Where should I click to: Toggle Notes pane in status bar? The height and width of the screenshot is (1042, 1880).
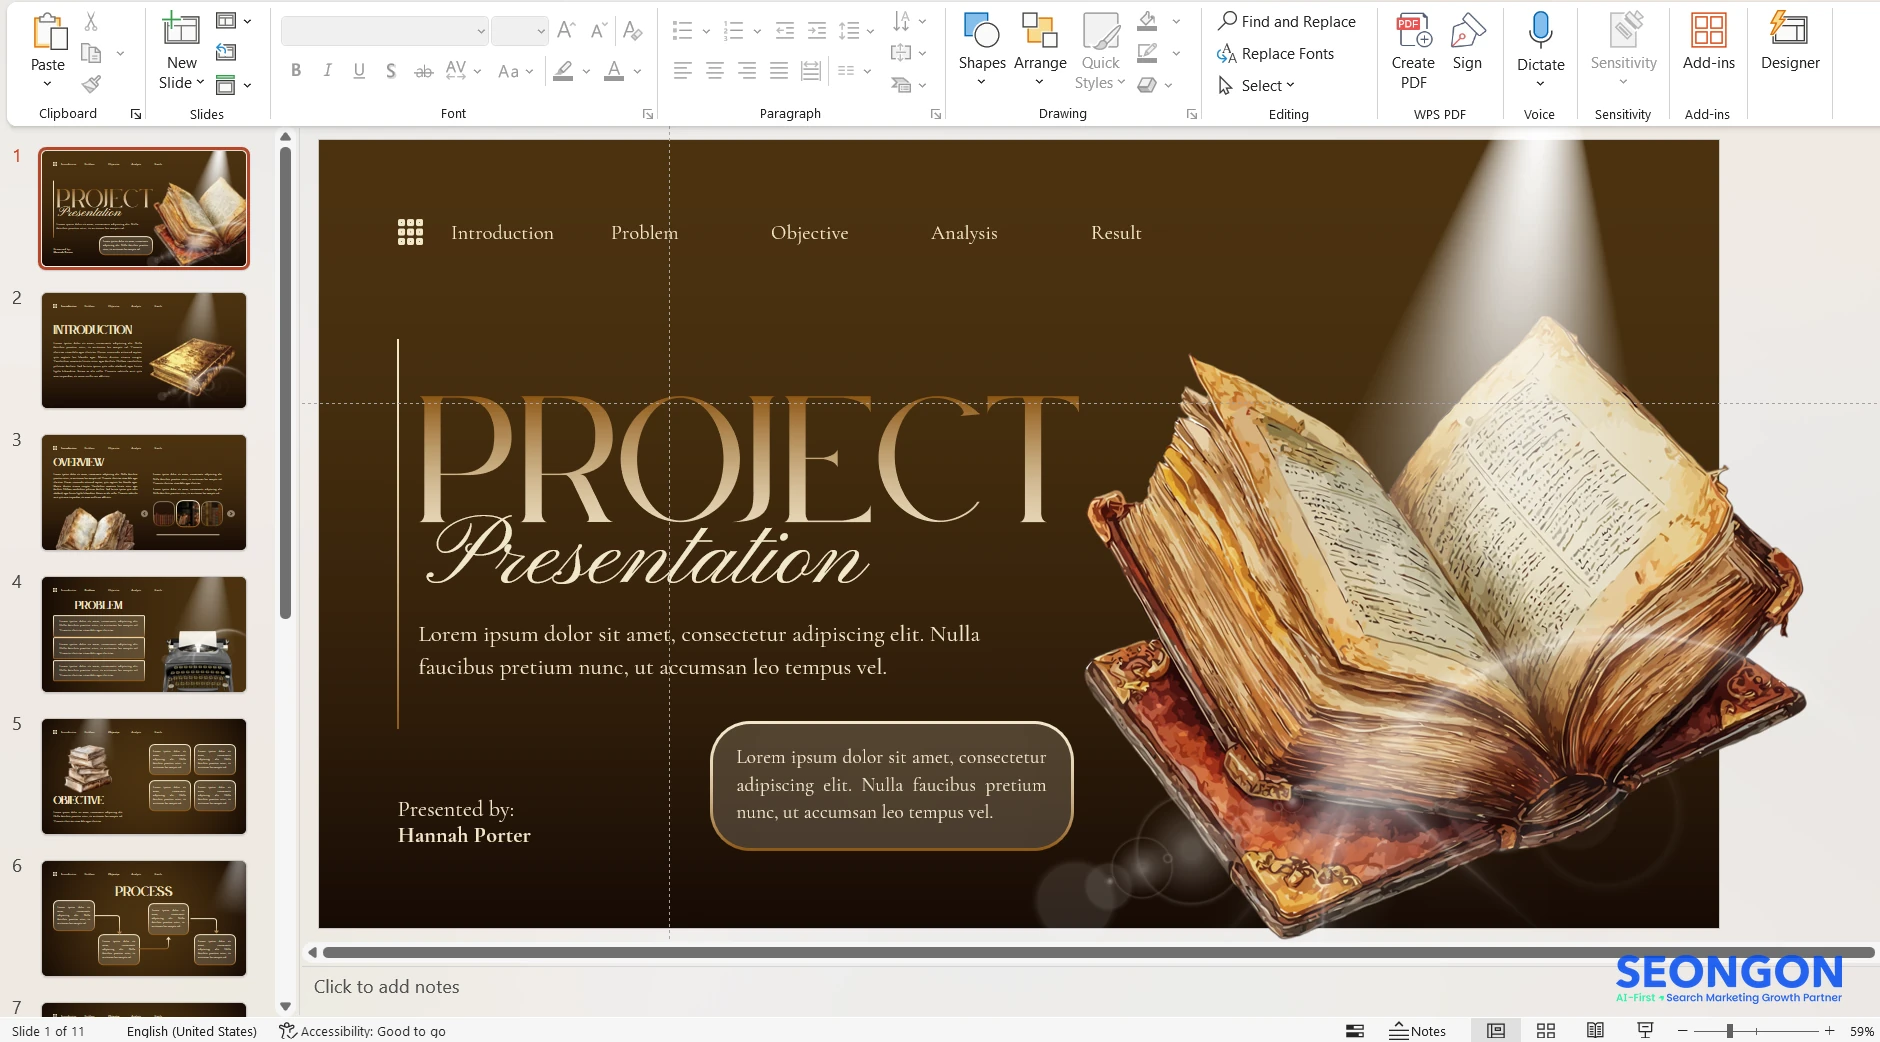(x=1417, y=1031)
